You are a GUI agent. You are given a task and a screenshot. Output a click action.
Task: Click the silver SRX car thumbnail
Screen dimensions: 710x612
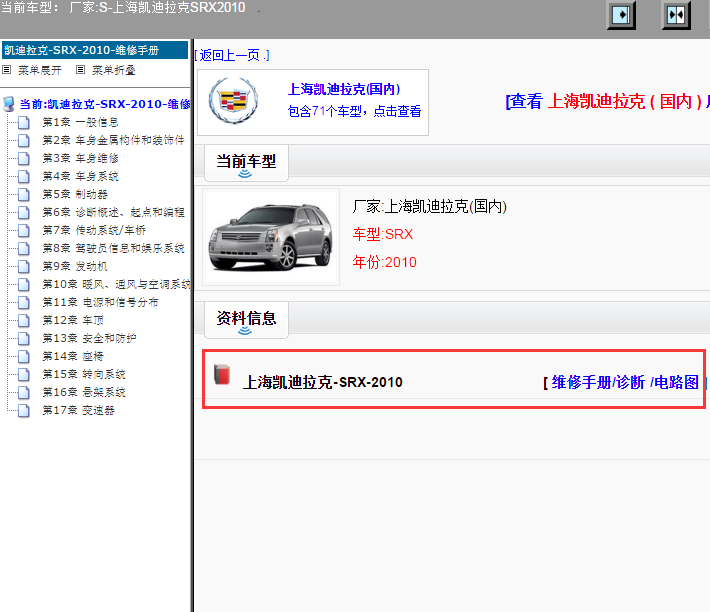click(271, 237)
